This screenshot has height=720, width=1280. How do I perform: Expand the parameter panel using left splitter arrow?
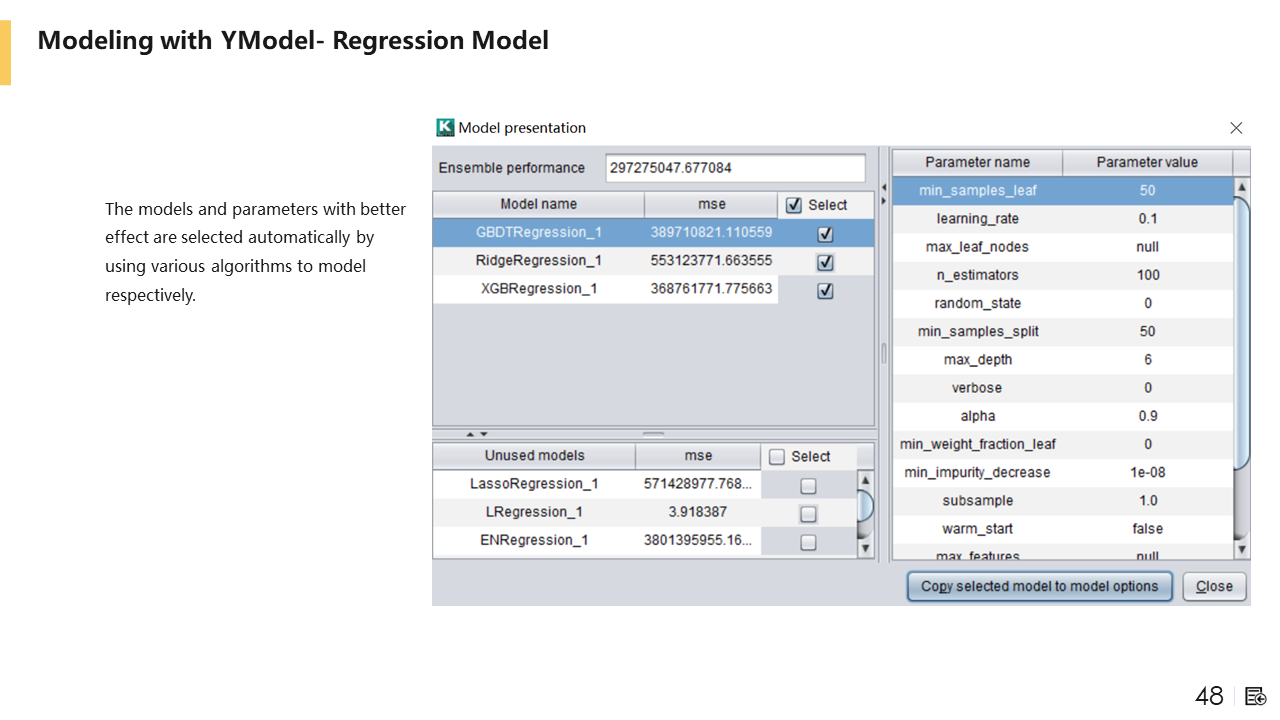pyautogui.click(x=883, y=187)
